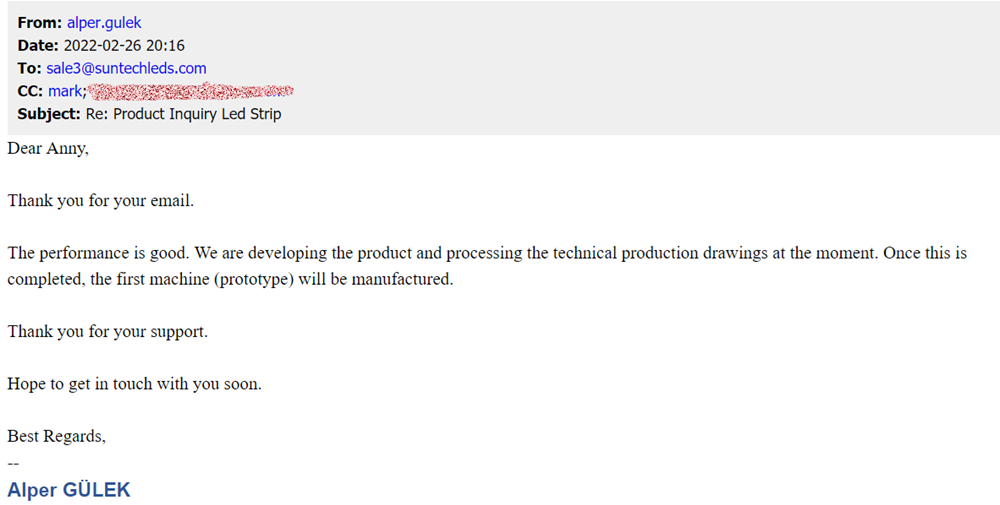Open the sale3@suntechleds.com recipient address
The image size is (1000, 505).
coord(126,68)
